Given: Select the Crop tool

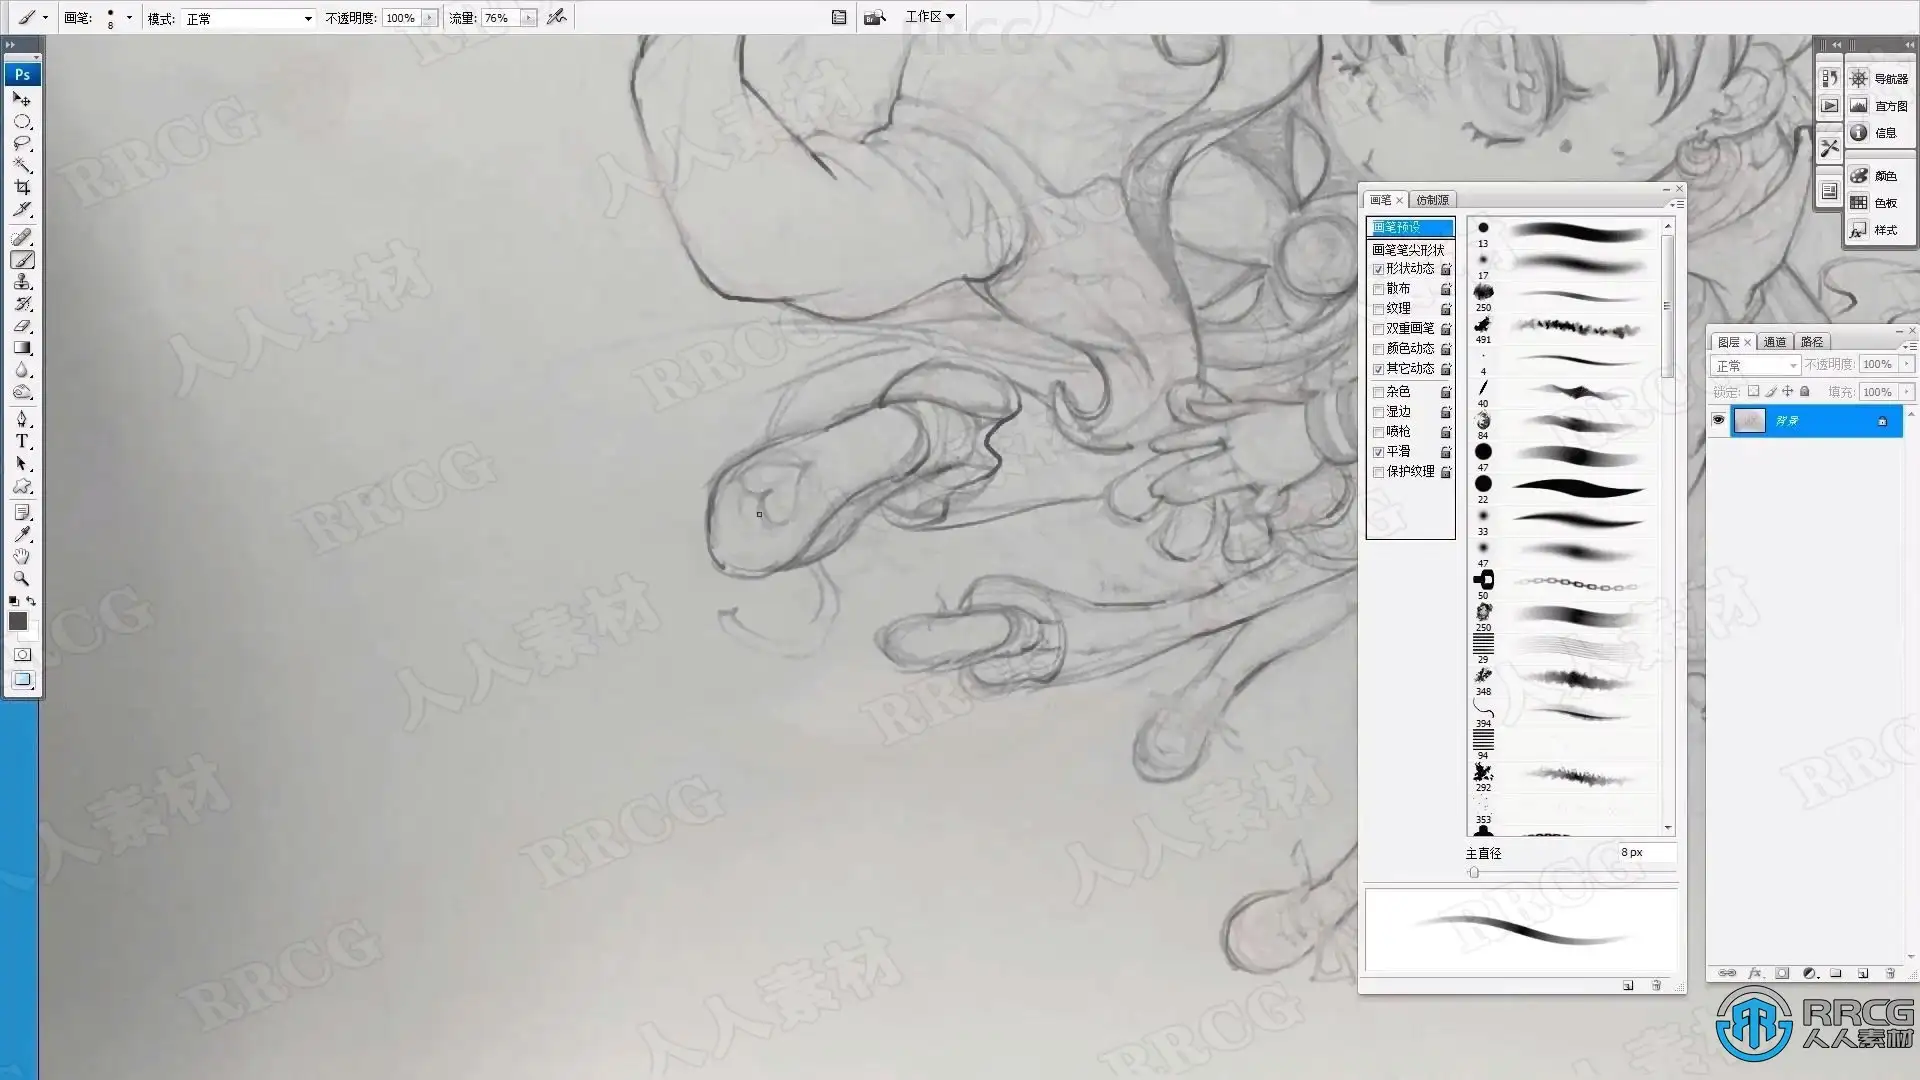Looking at the screenshot, I should (22, 187).
